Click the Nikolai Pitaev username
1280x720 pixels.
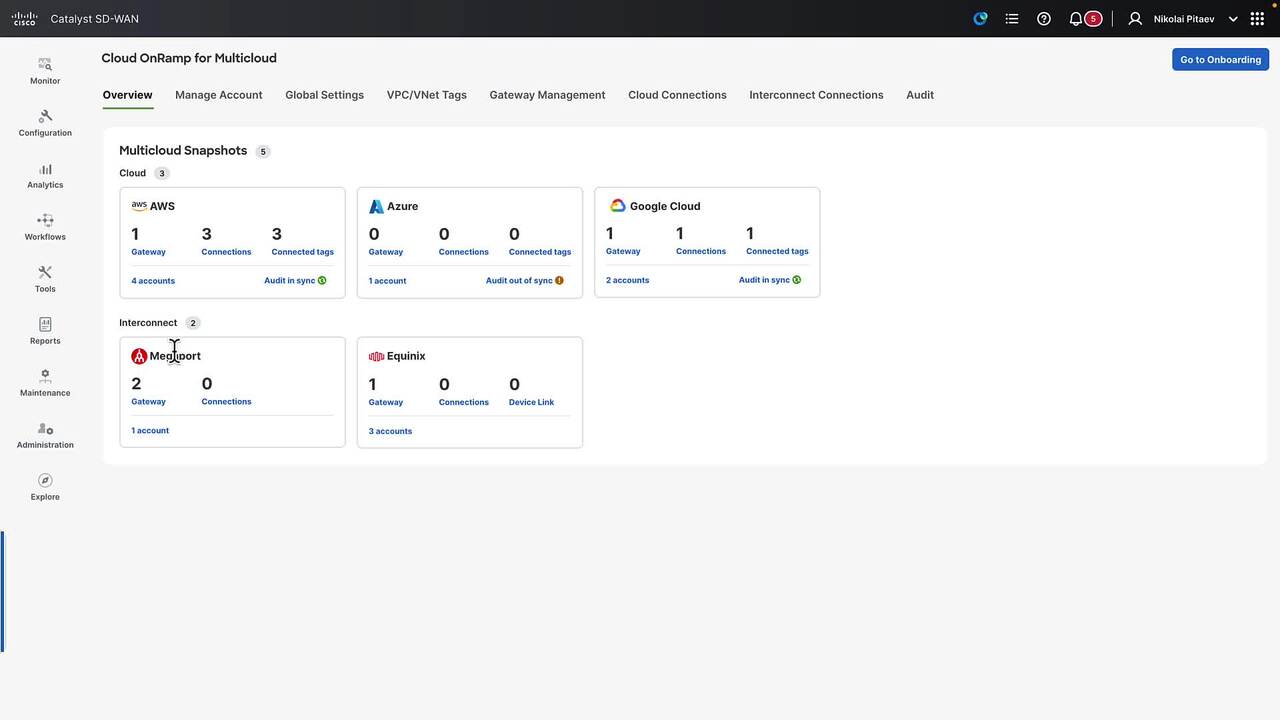click(x=1184, y=19)
